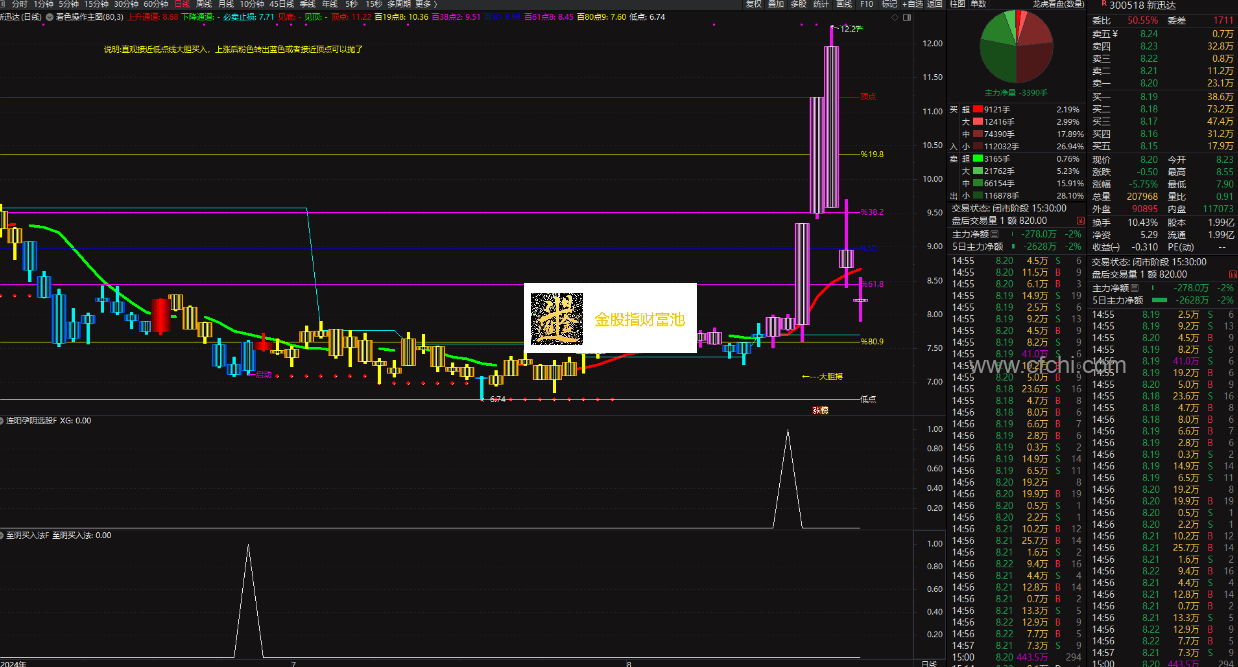Click the %19.8 retracement line label

[x=872, y=154]
